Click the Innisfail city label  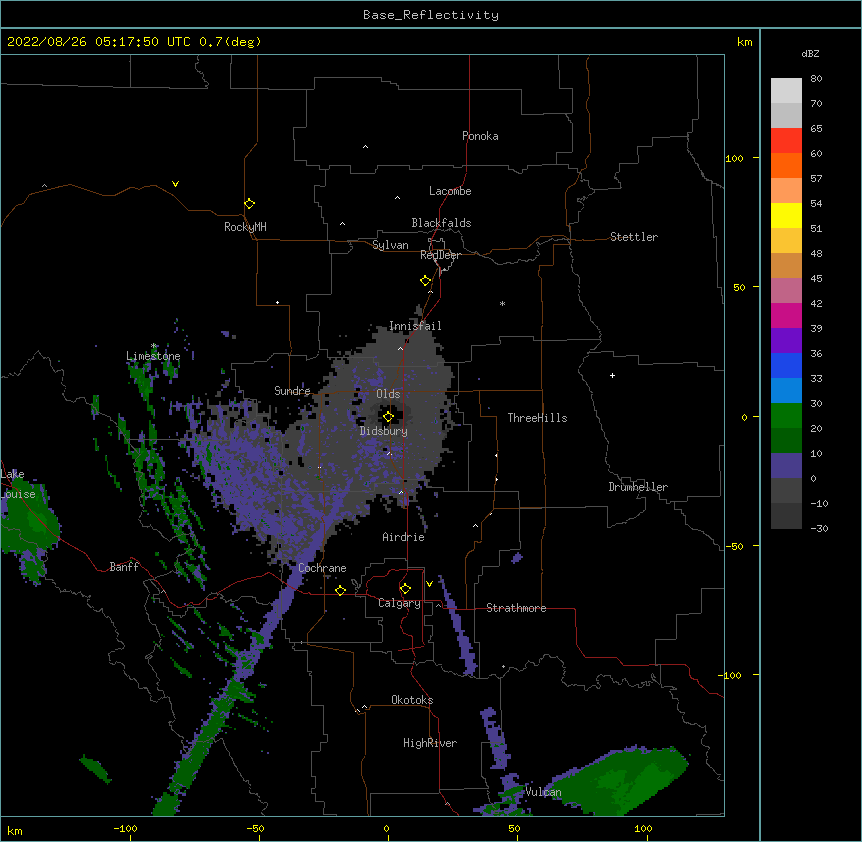point(415,326)
